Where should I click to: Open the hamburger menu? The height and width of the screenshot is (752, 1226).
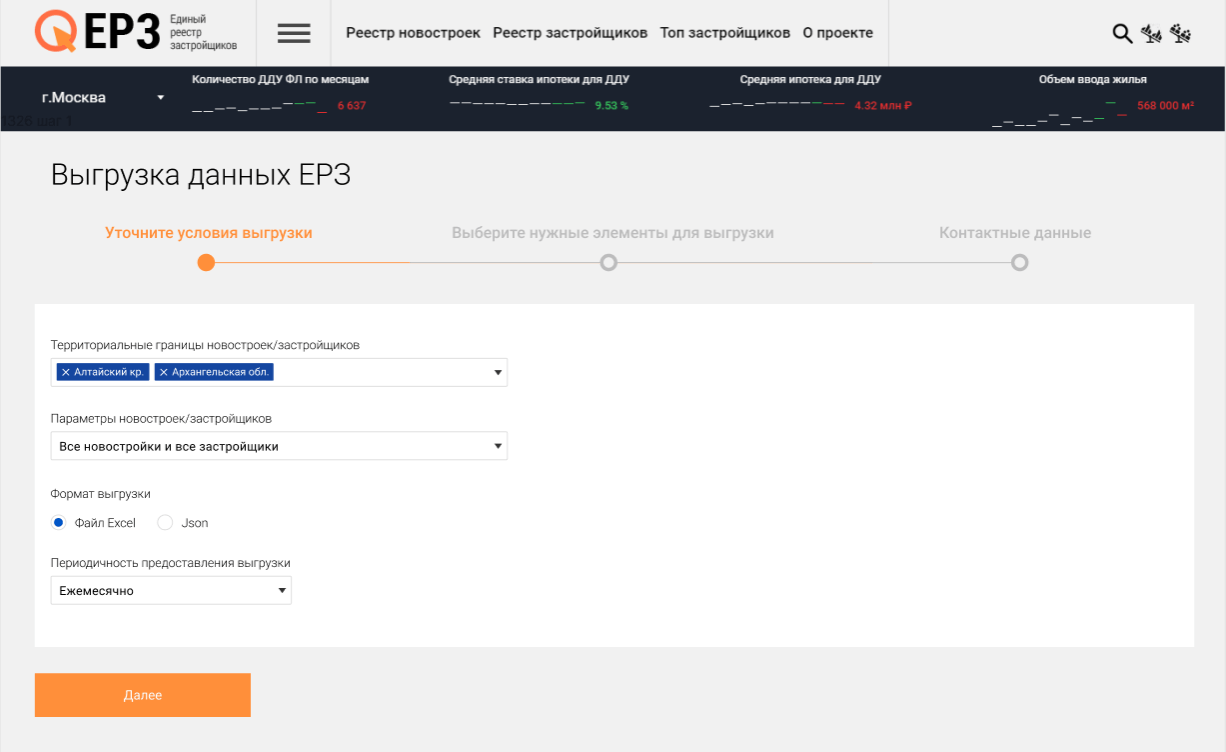point(294,33)
